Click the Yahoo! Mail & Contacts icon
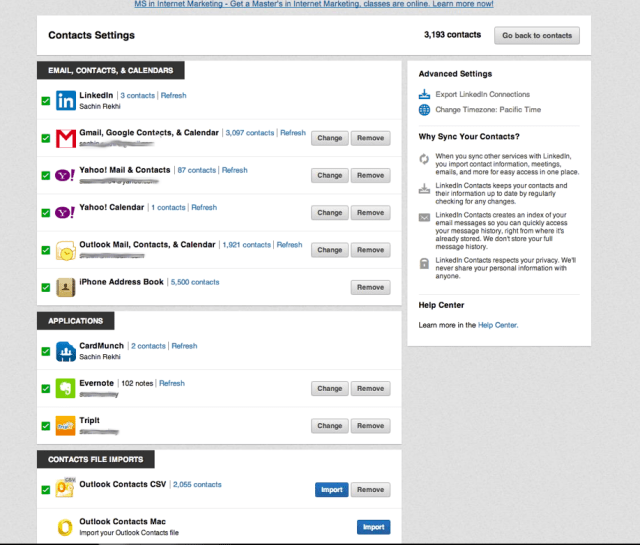This screenshot has width=640, height=545. pyautogui.click(x=65, y=176)
